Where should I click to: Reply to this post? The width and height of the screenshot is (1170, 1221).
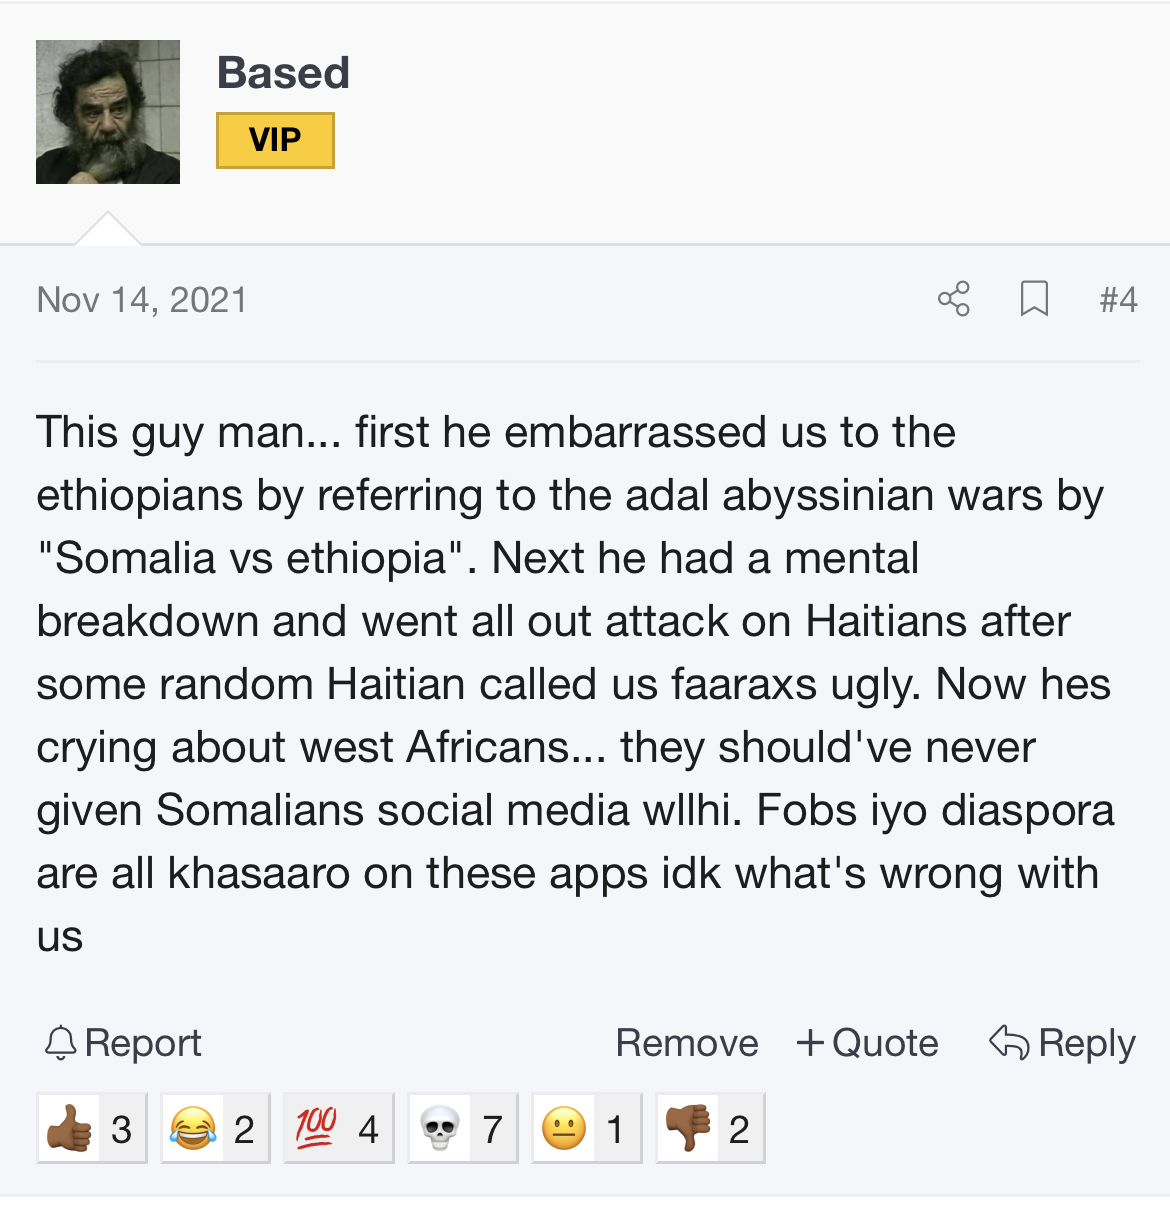1062,1043
